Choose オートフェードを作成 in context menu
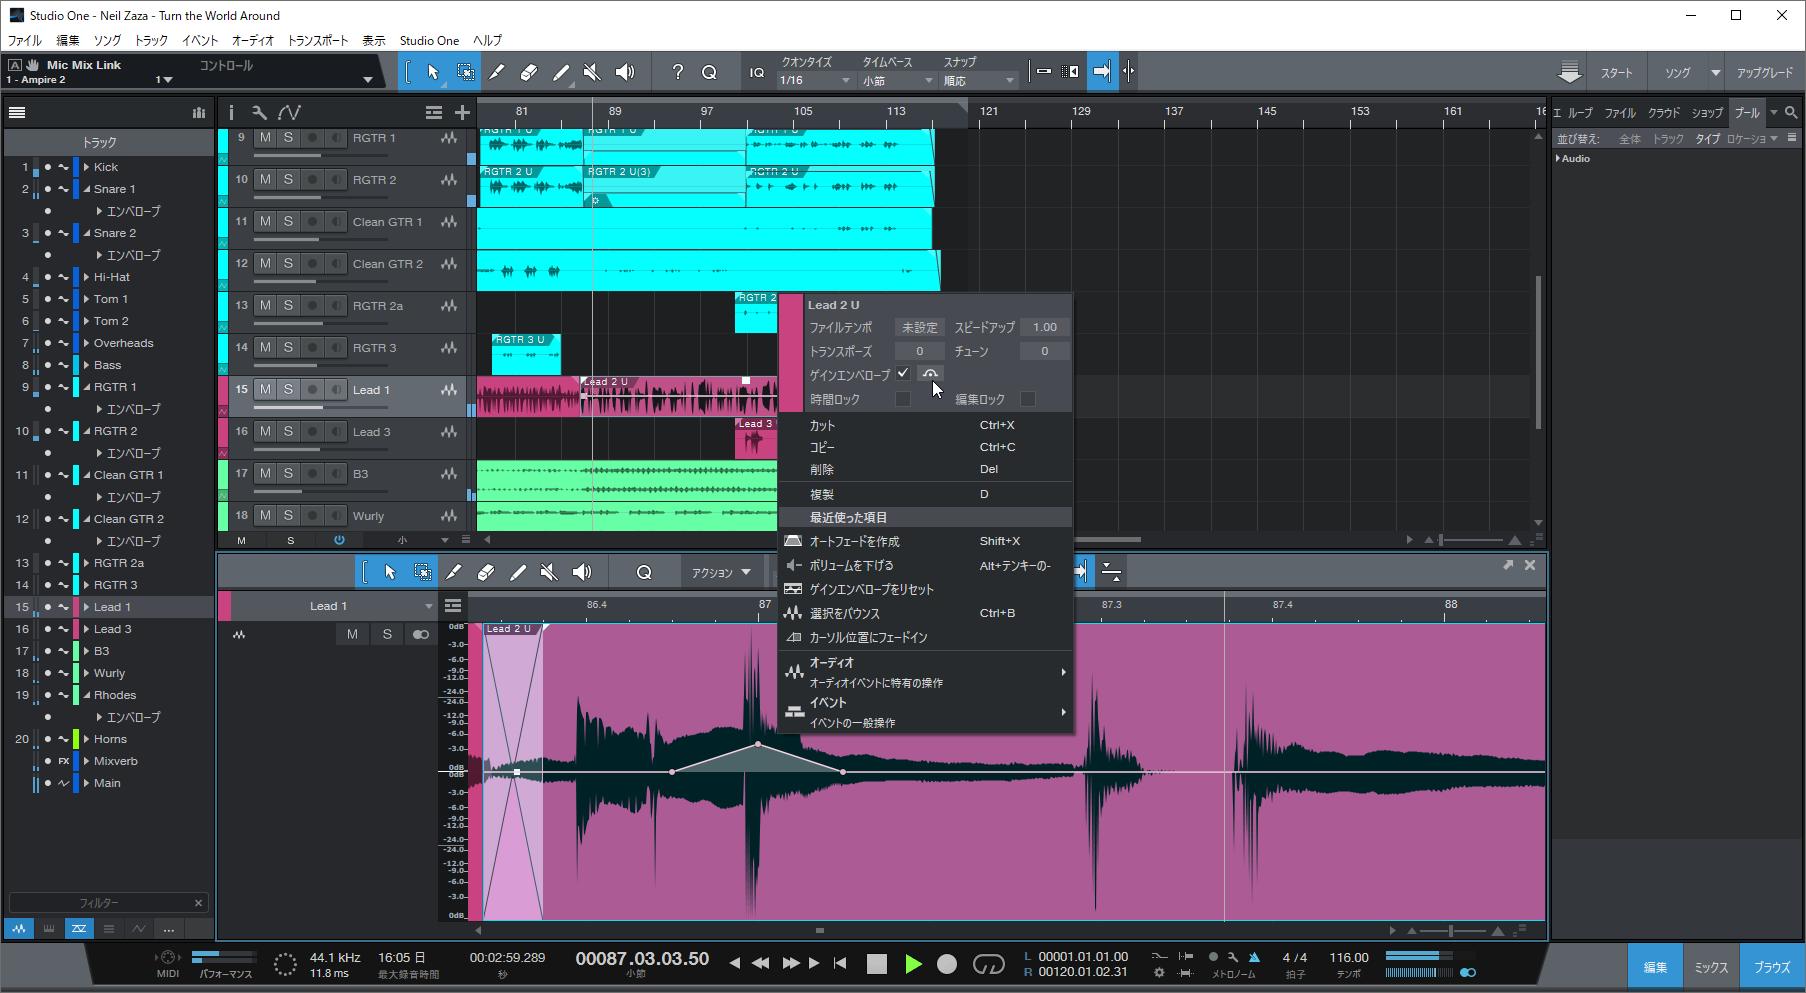1806x993 pixels. coord(925,541)
